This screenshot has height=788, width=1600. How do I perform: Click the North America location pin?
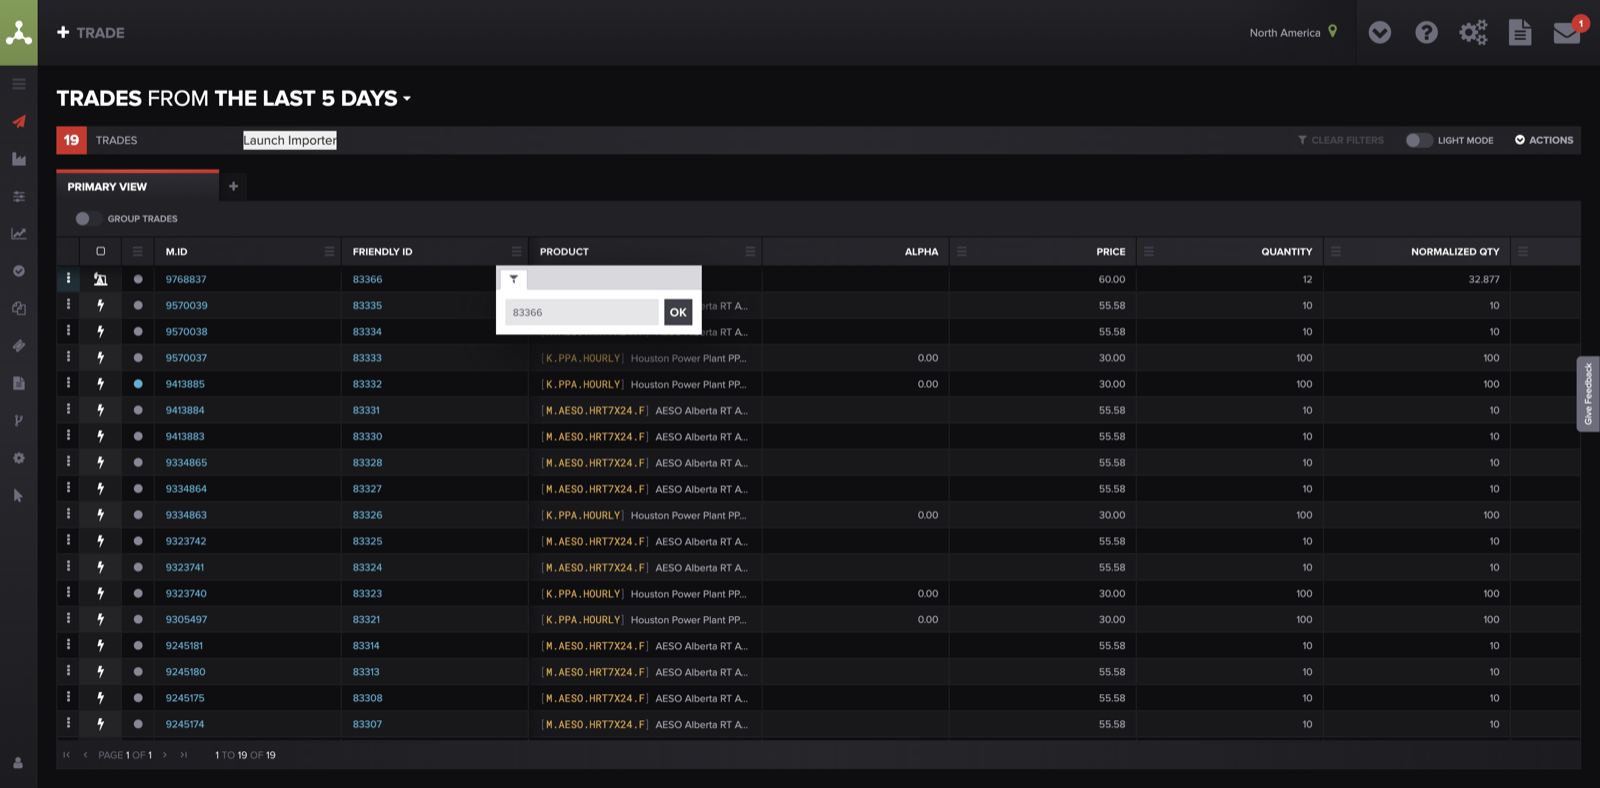pos(1332,32)
